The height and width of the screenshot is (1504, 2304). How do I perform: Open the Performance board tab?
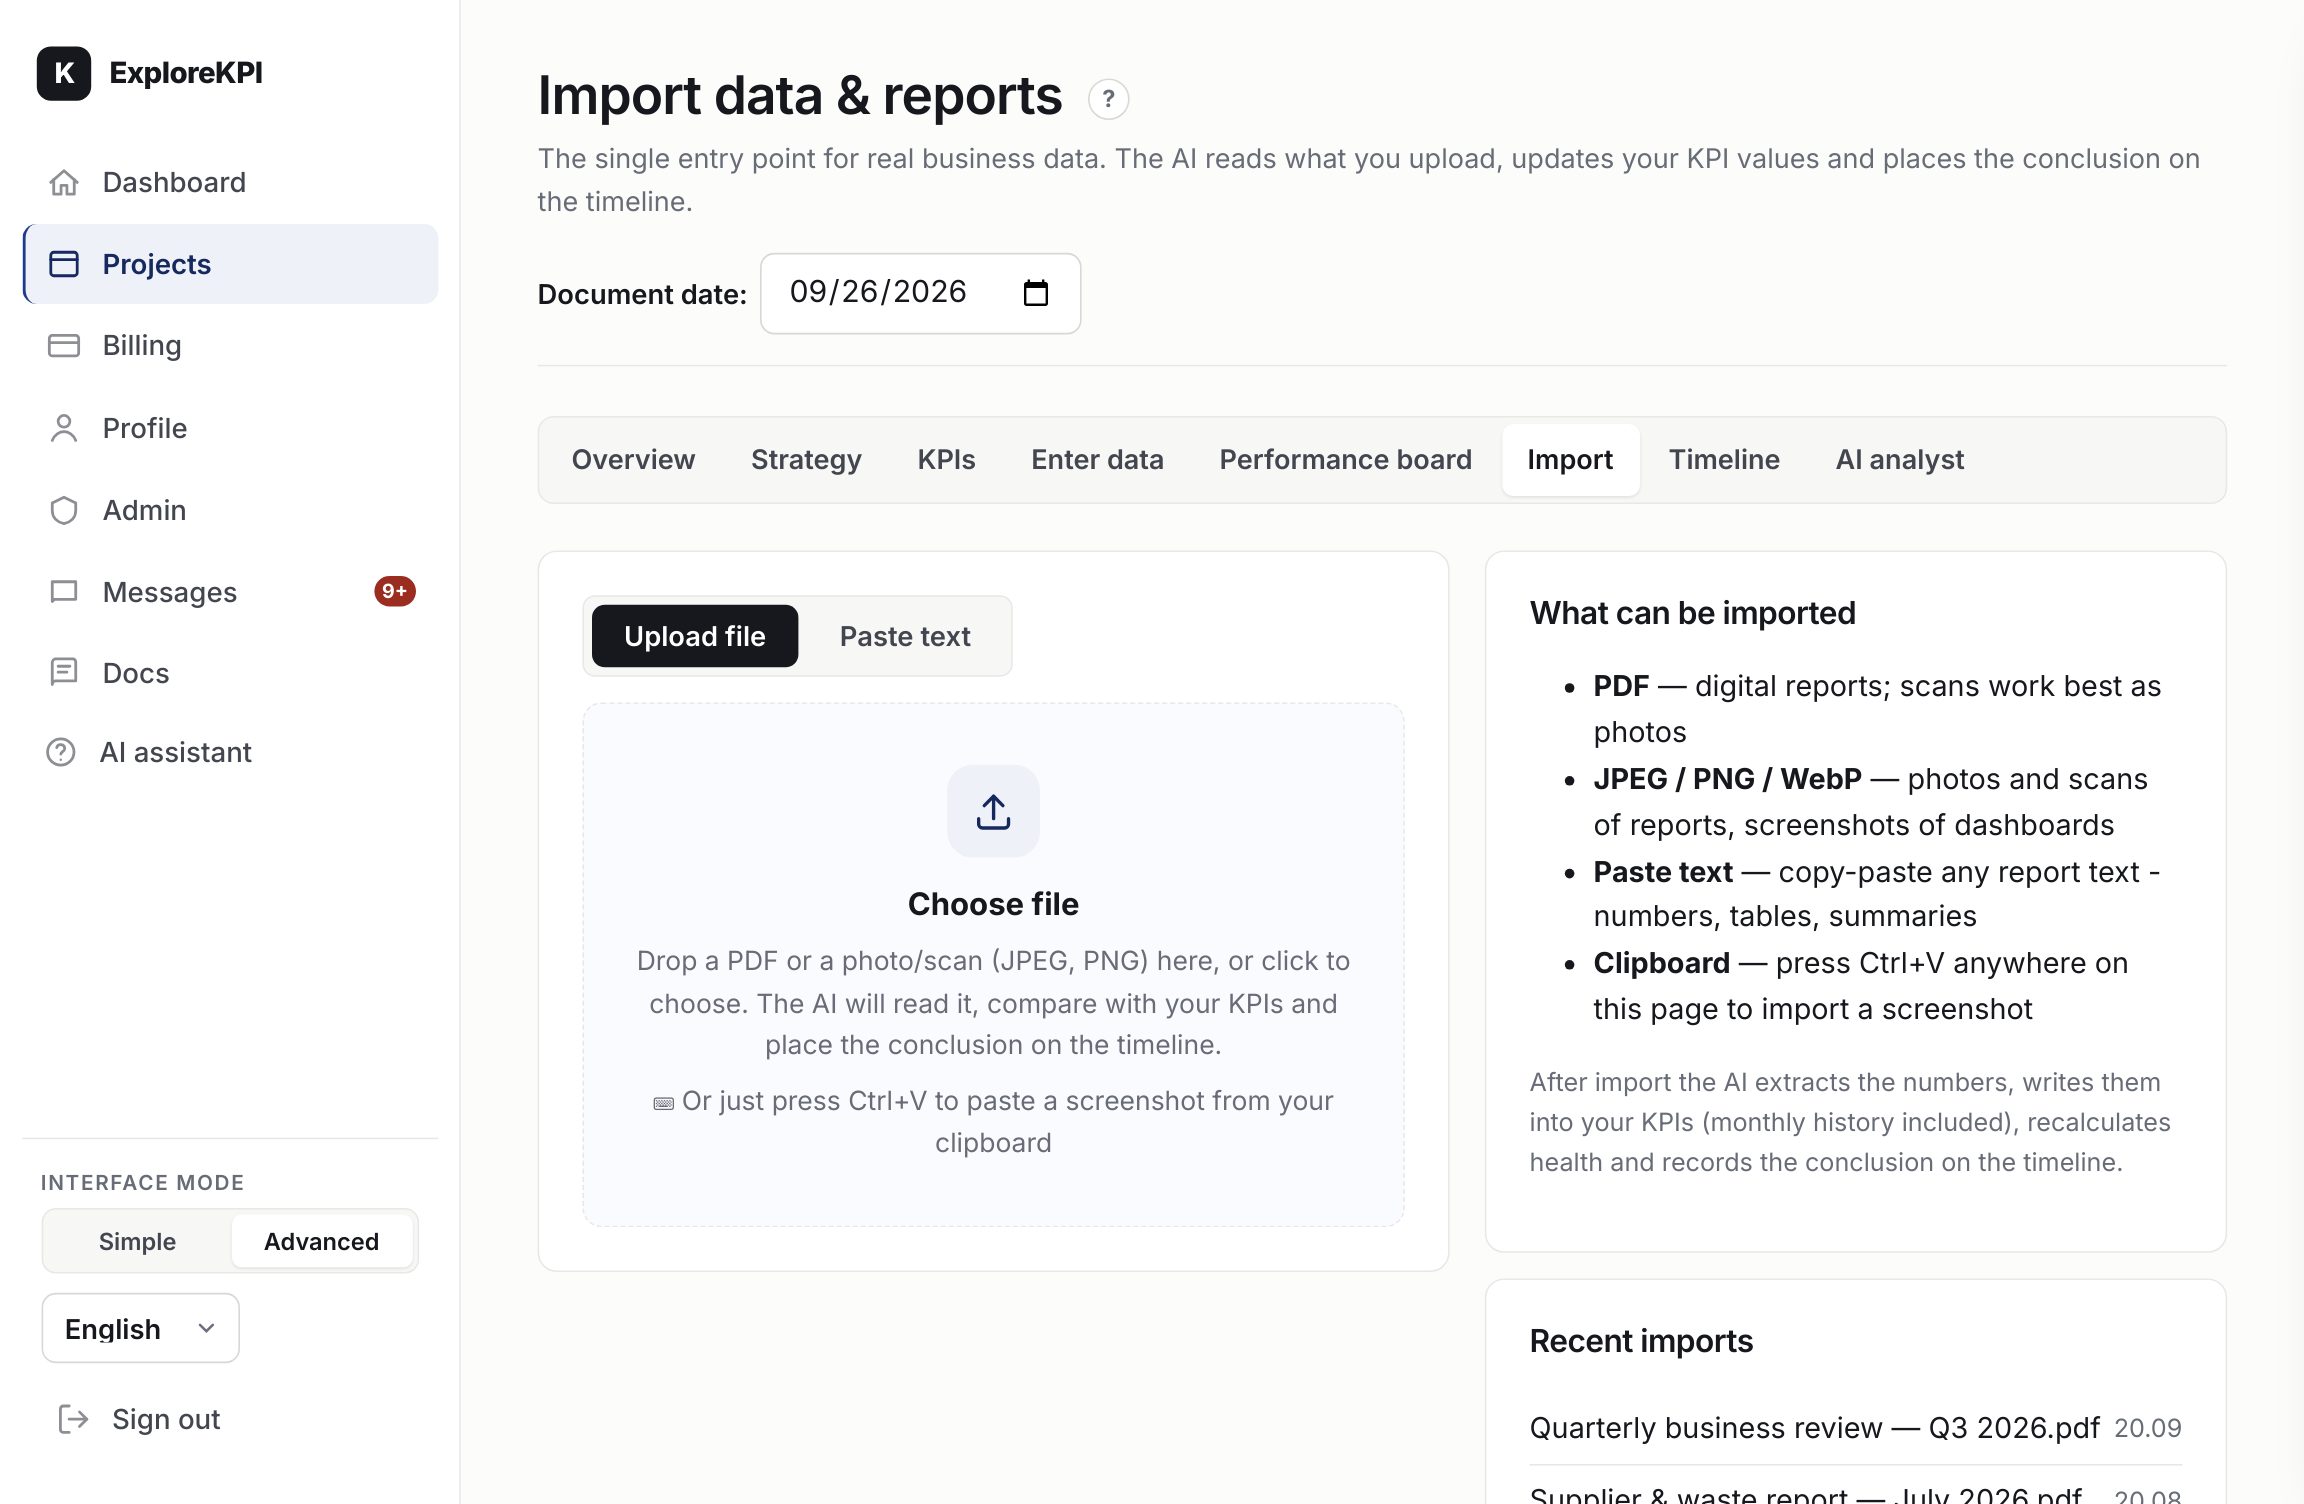tap(1345, 459)
